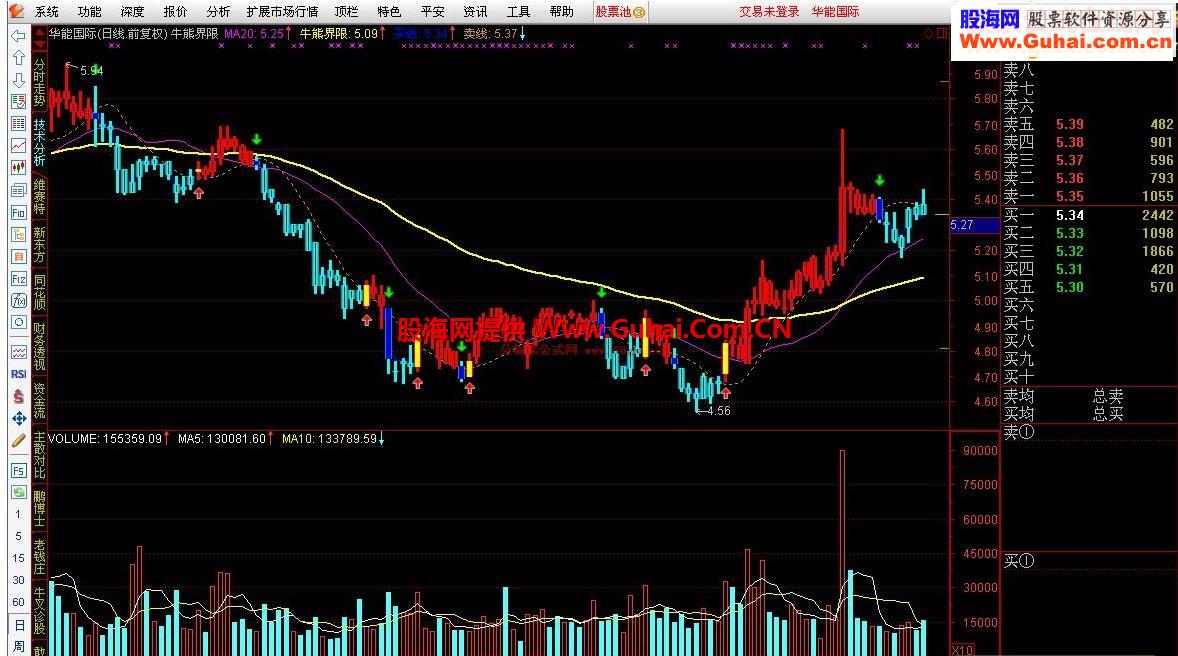Viewport: 1178px width, 656px height.
Task: Open the 扩展市场行情 menu
Action: point(282,11)
